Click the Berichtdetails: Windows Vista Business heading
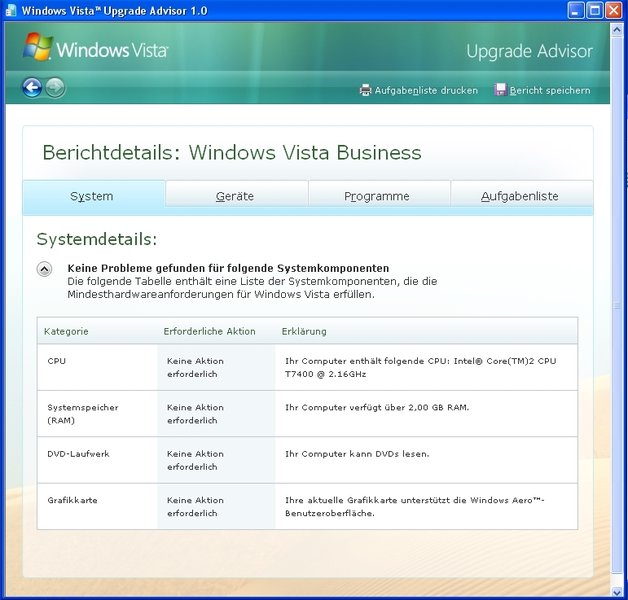Screen dimensions: 628x600 click(232, 153)
